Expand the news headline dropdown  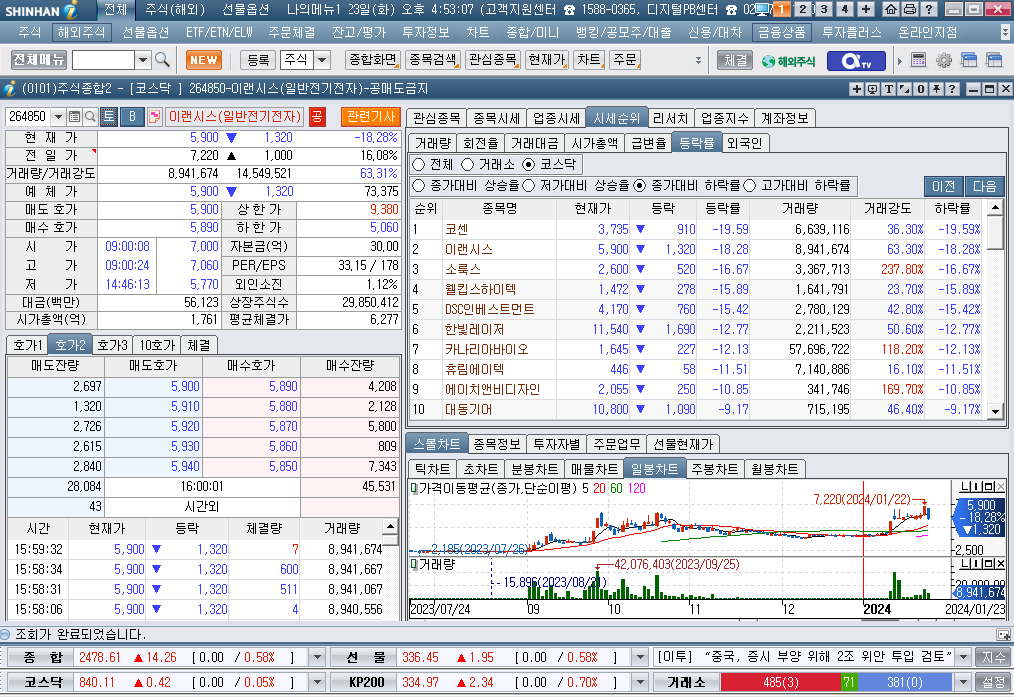pos(964,658)
